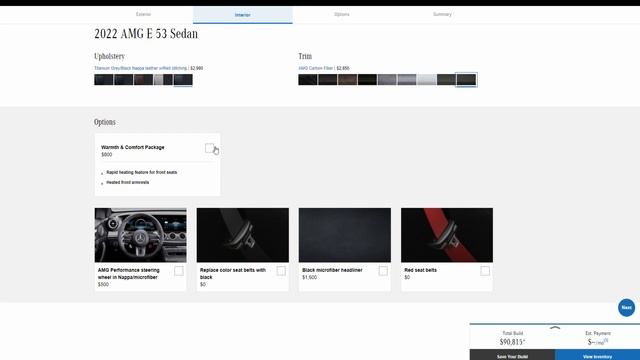
Task: Choose the first upholstery swatch
Action: coord(104,80)
